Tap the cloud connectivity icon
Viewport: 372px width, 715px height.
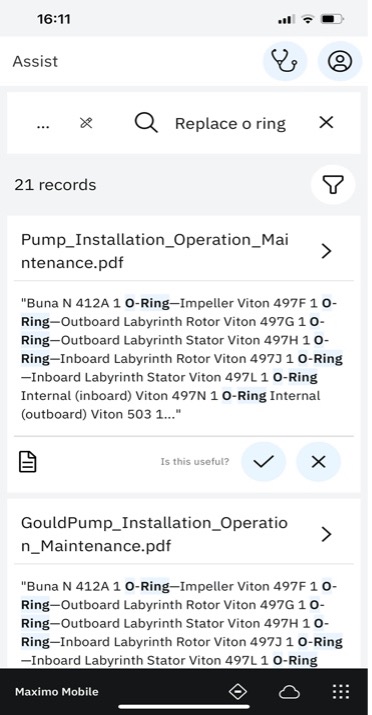(x=289, y=692)
